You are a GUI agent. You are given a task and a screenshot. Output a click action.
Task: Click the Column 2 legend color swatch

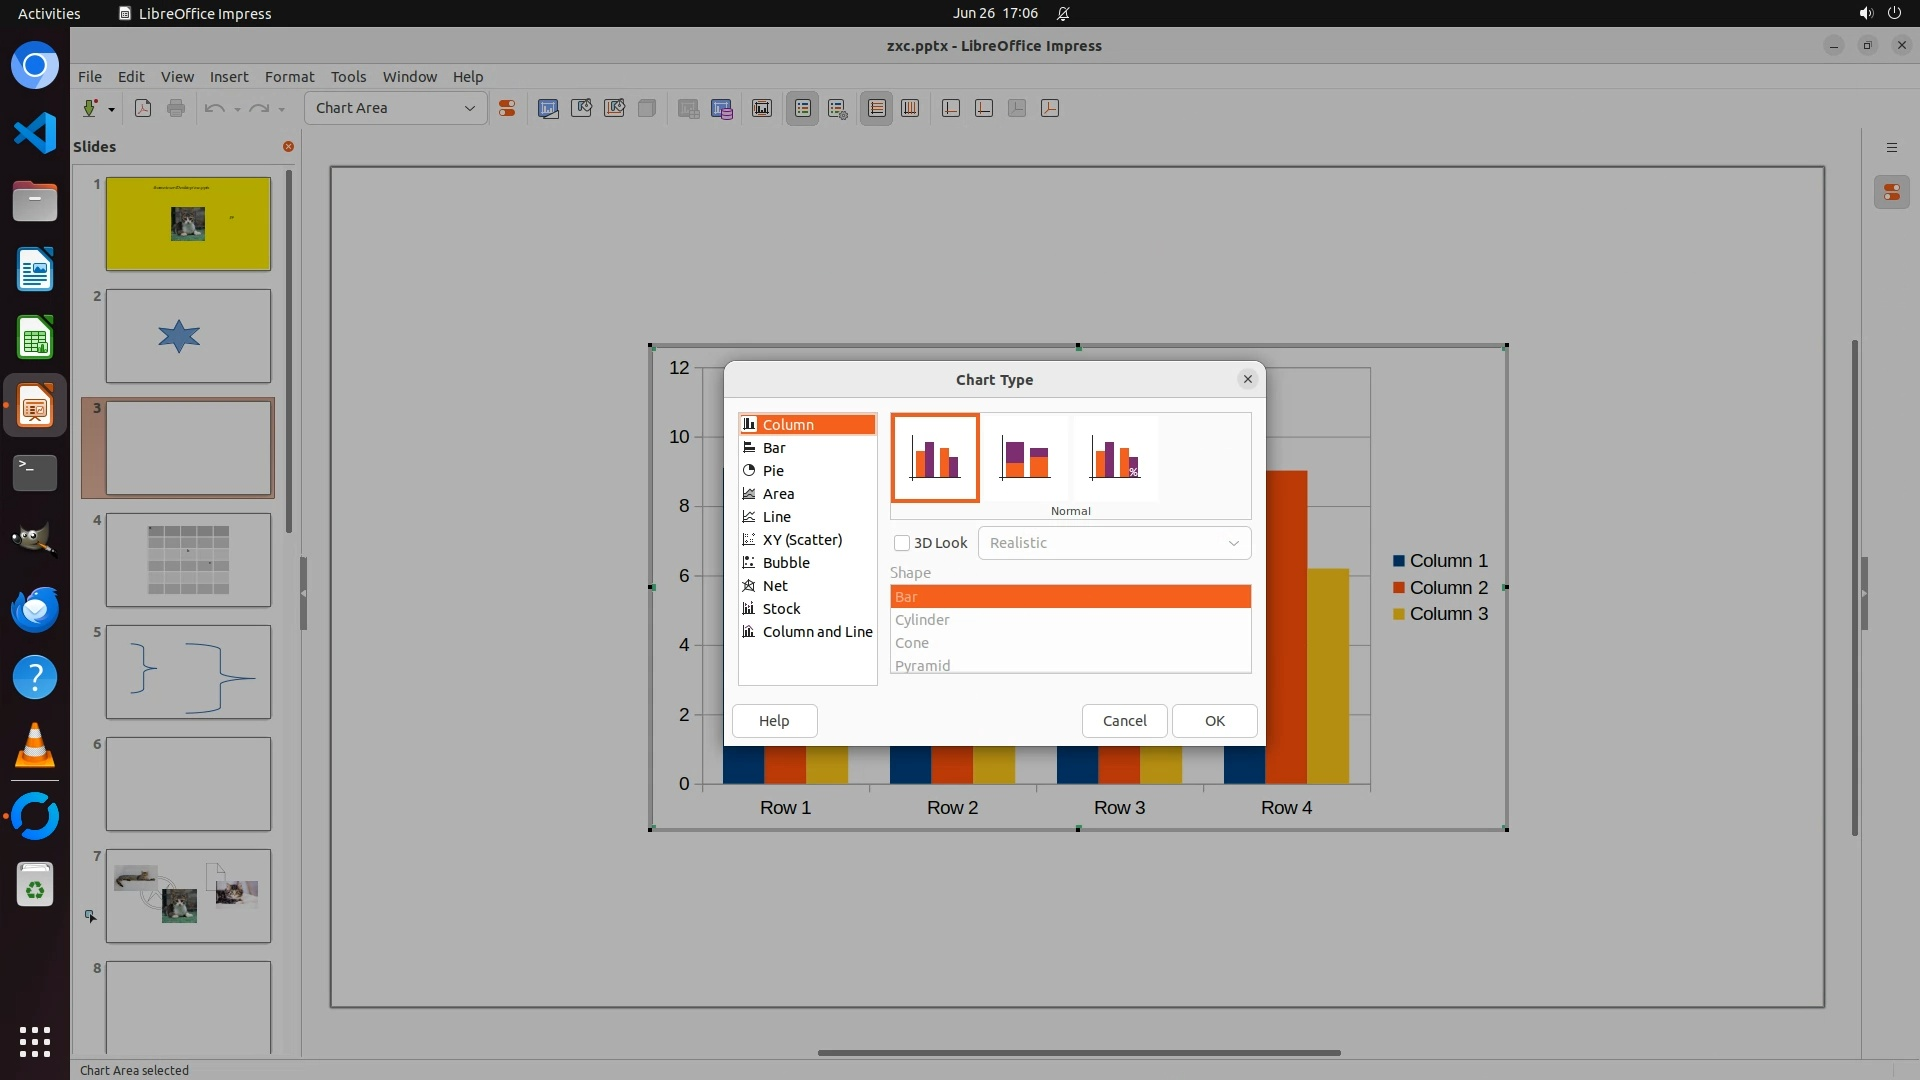point(1399,588)
